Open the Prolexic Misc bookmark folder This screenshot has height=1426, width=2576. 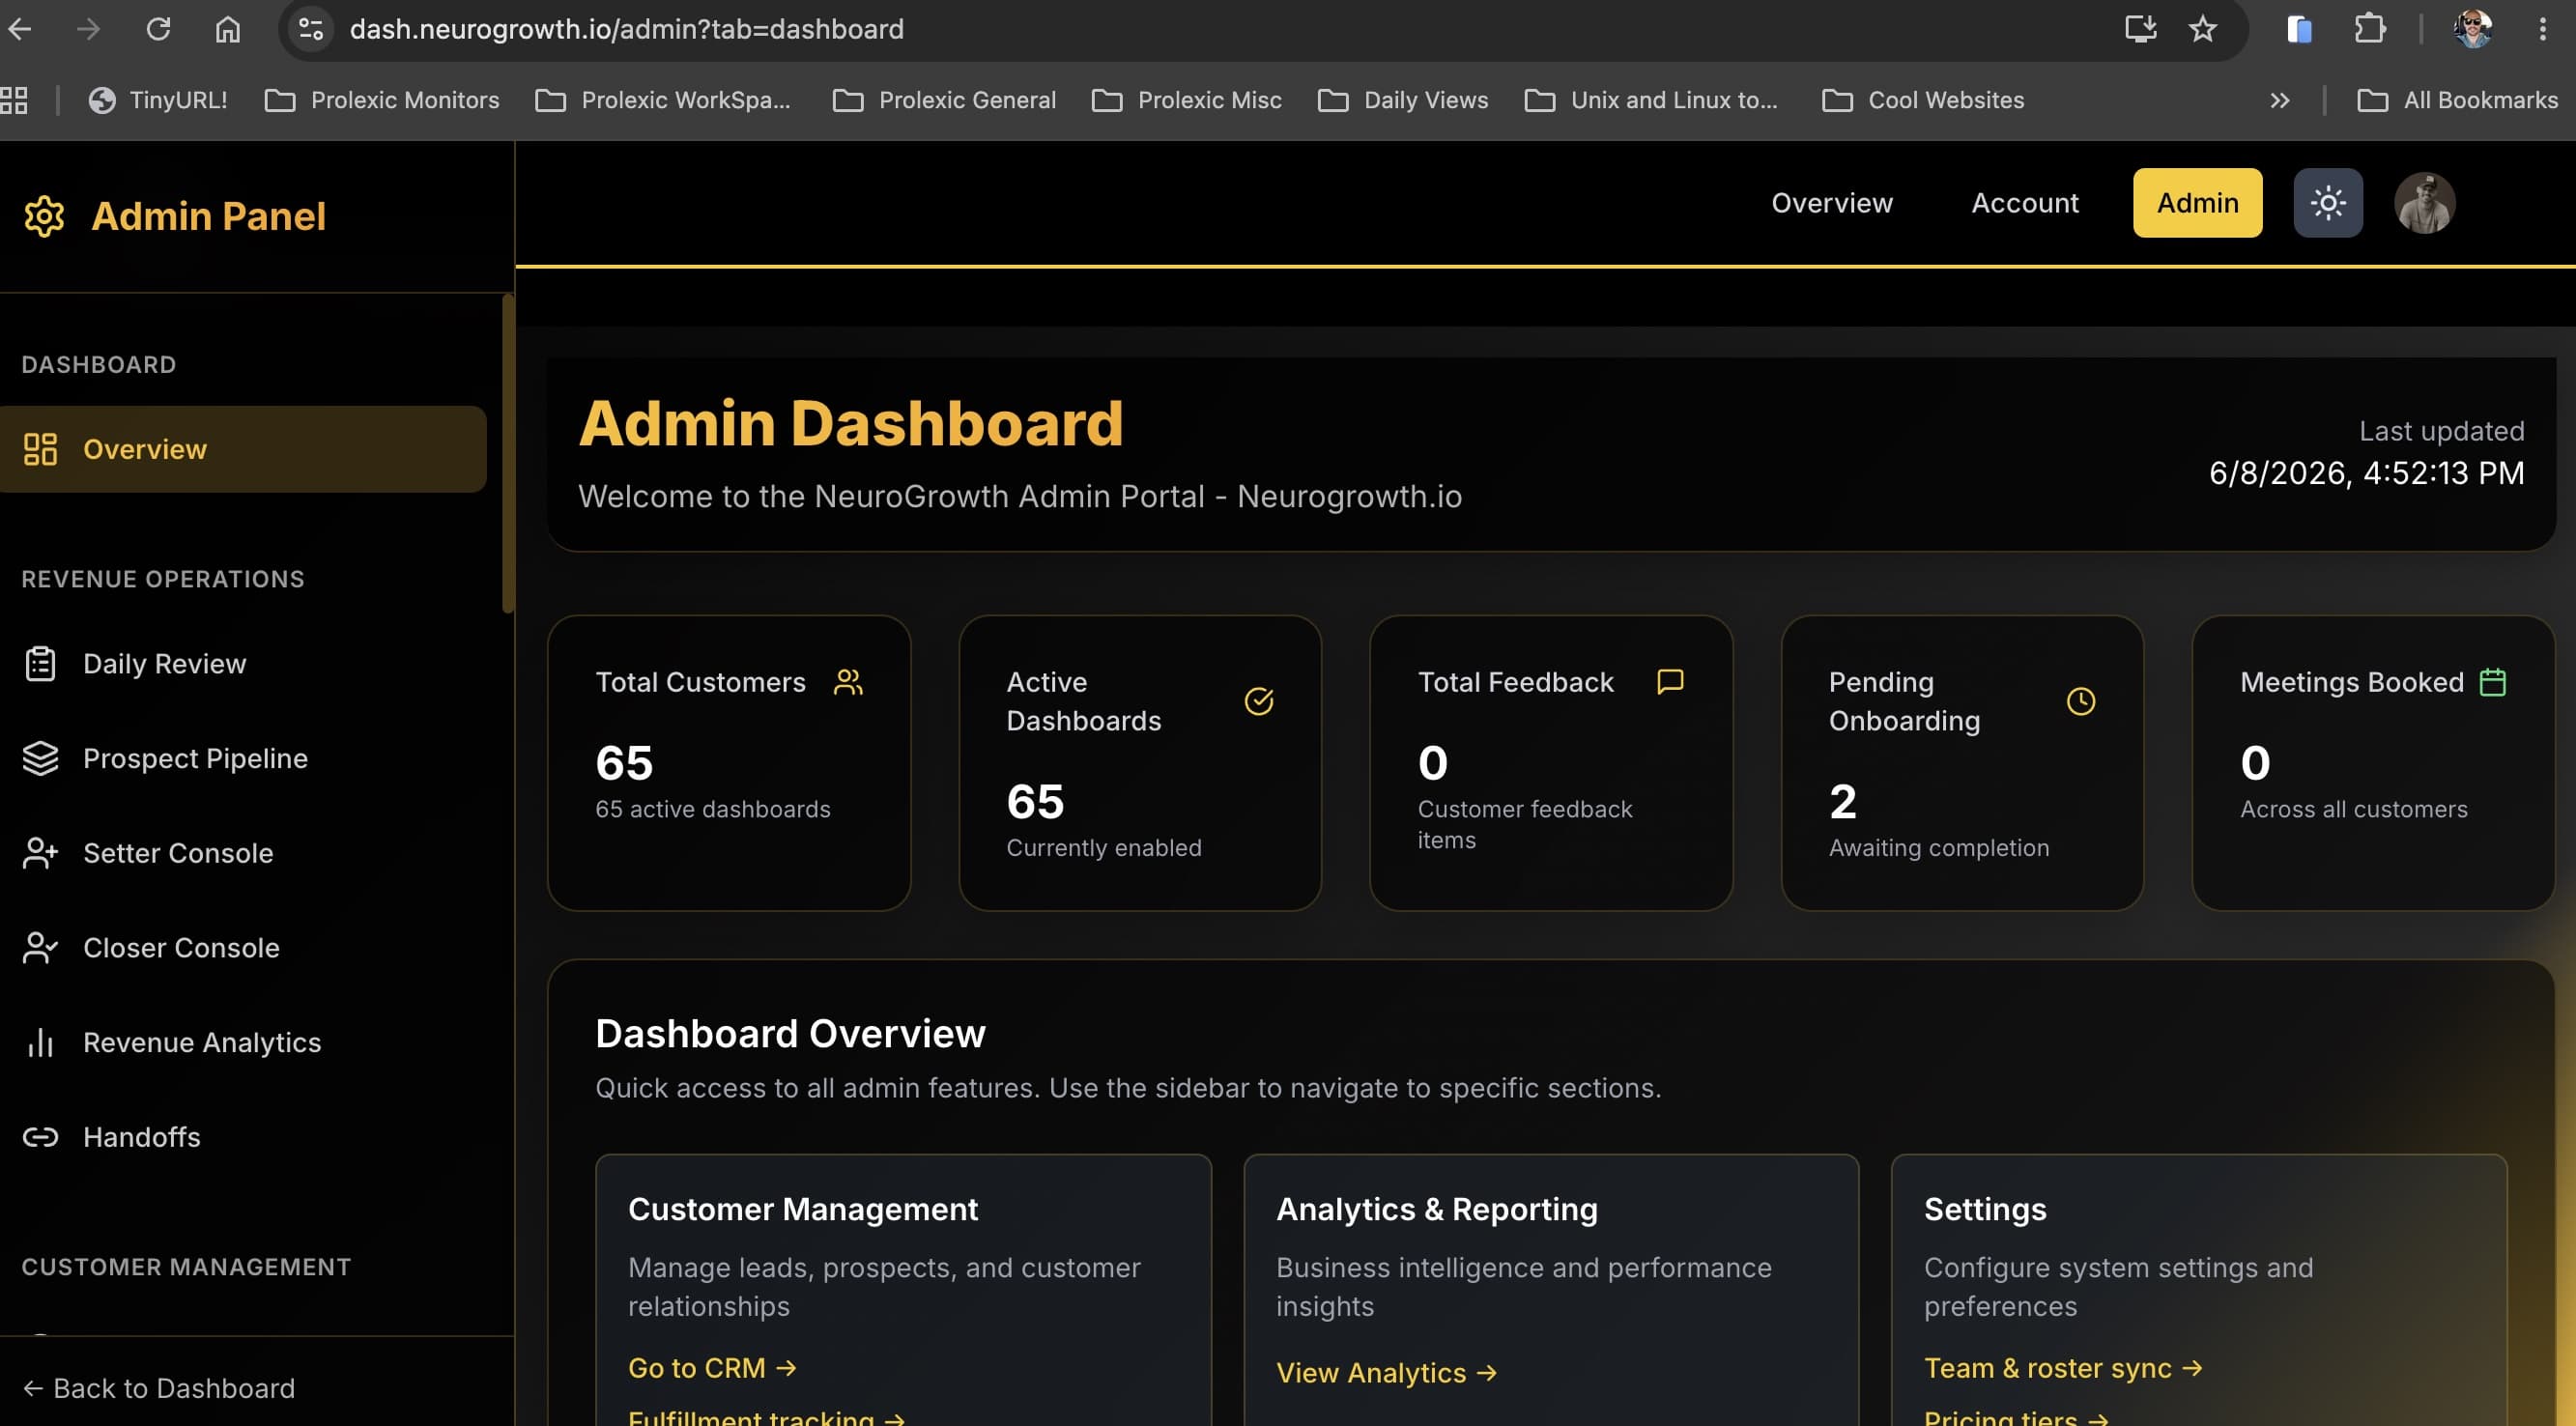[1187, 100]
